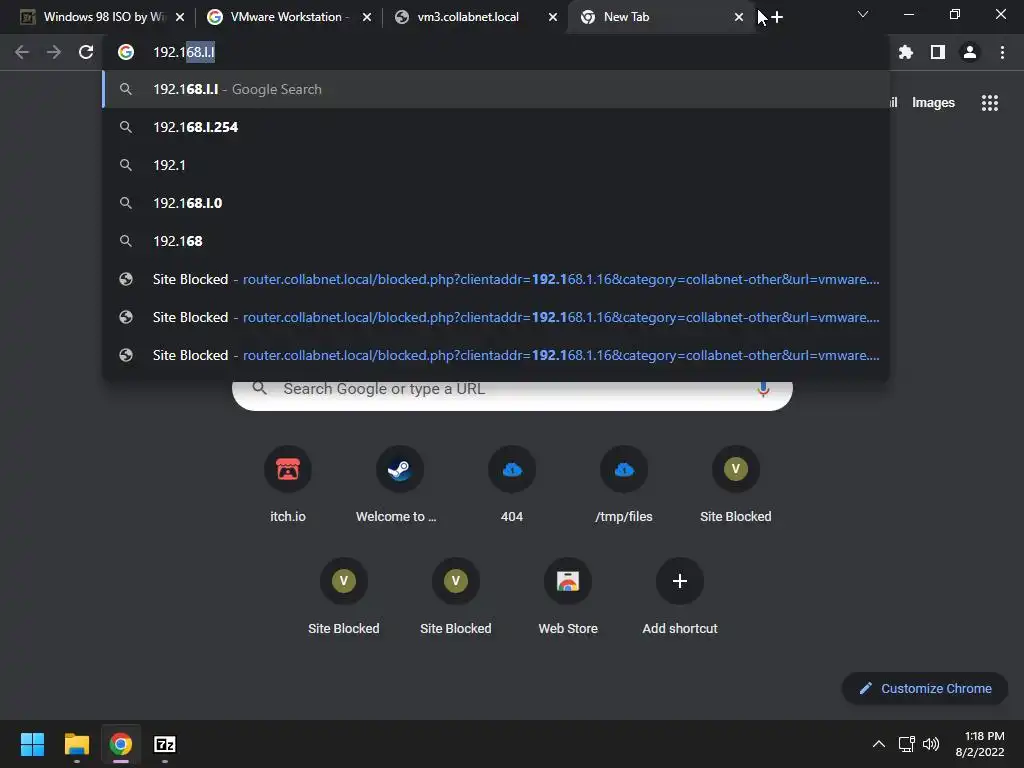Image resolution: width=1024 pixels, height=768 pixels.
Task: Click the Add shortcut plus tile
Action: [680, 581]
